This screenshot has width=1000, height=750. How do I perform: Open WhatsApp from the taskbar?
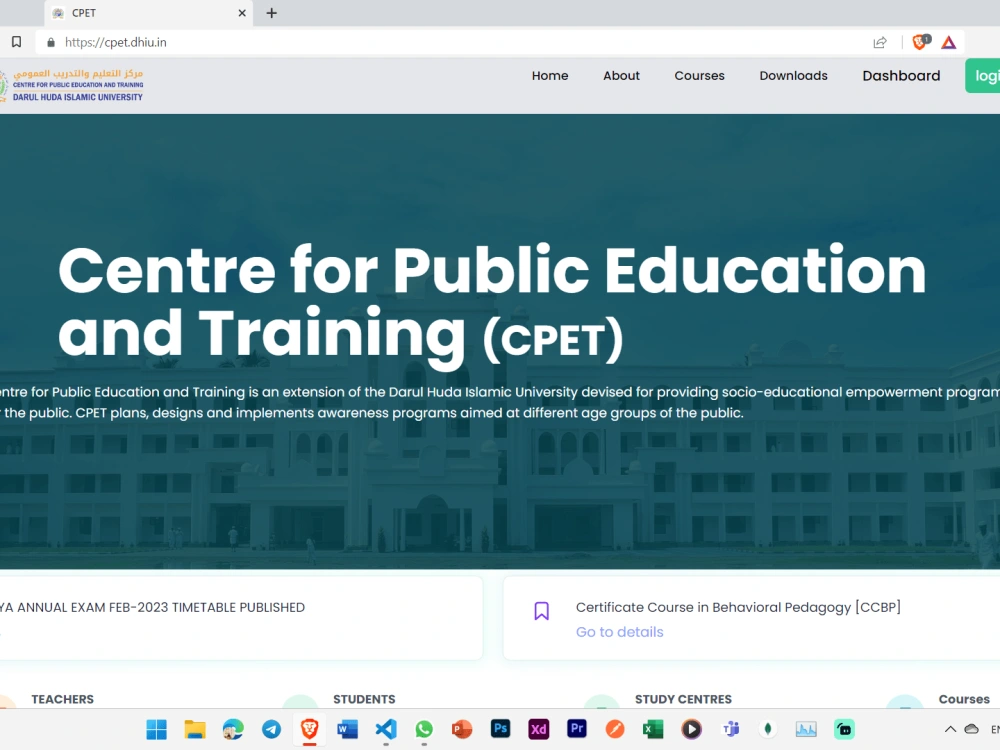point(424,729)
